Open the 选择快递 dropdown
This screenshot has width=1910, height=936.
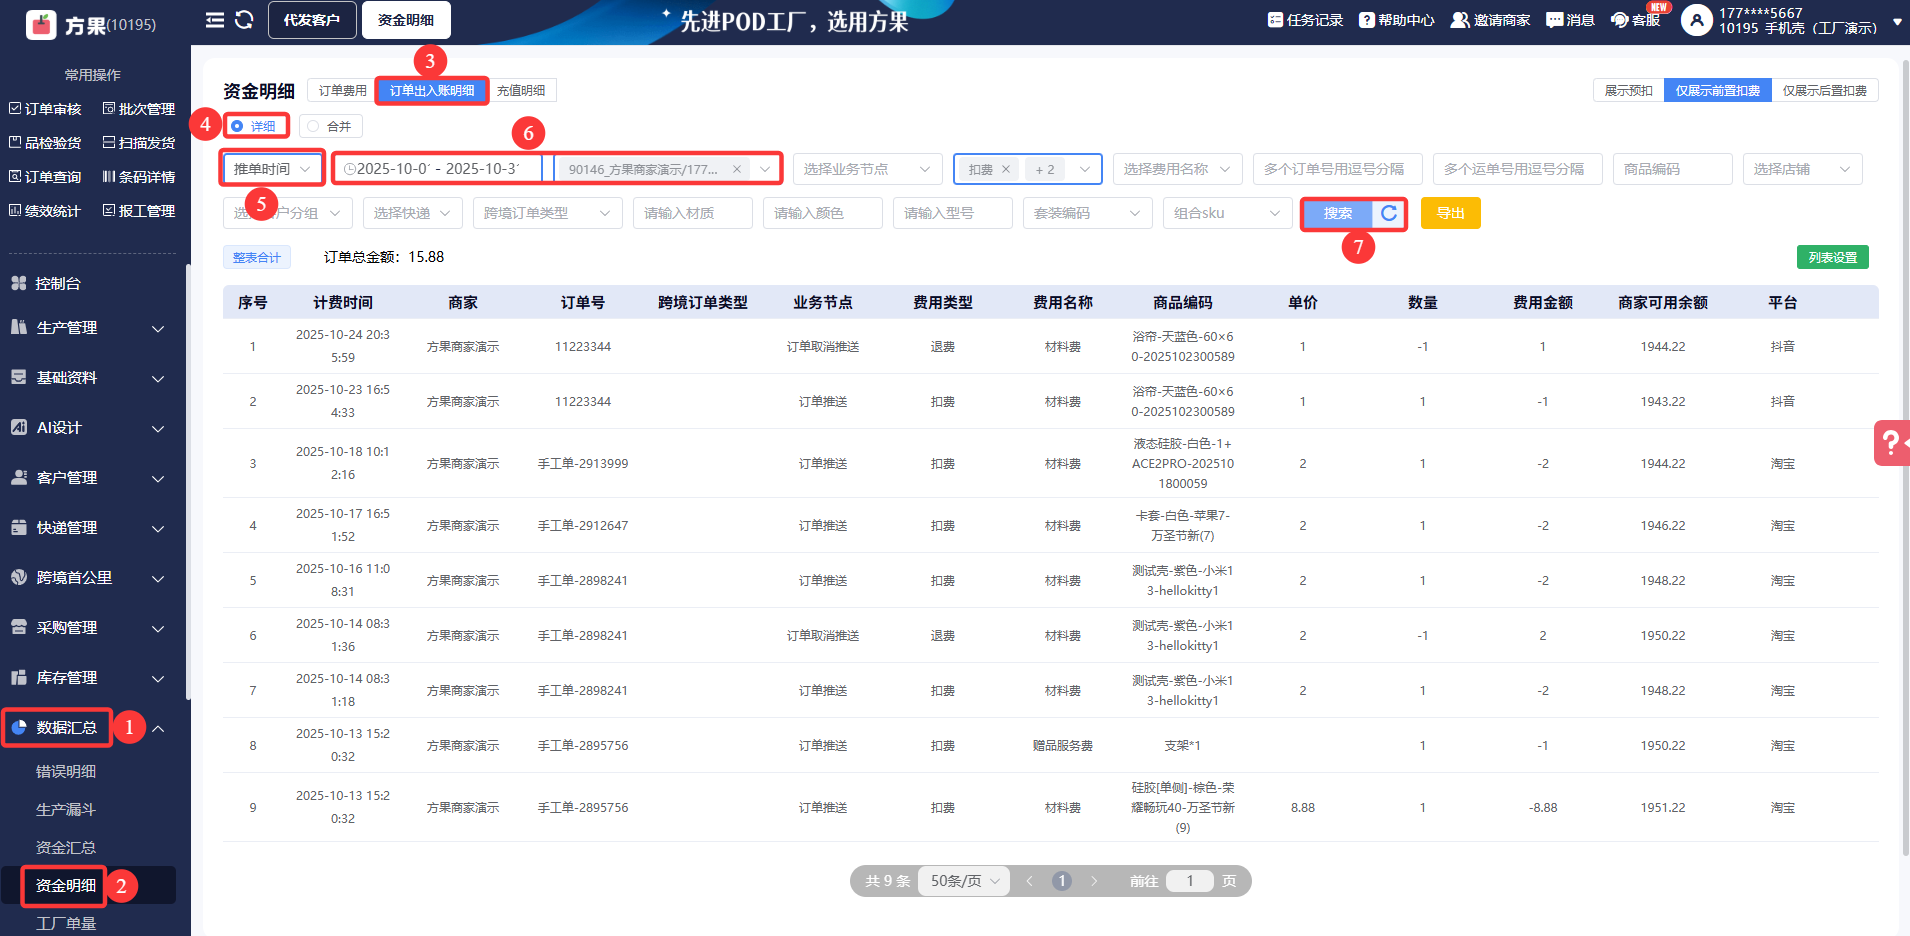click(x=413, y=213)
